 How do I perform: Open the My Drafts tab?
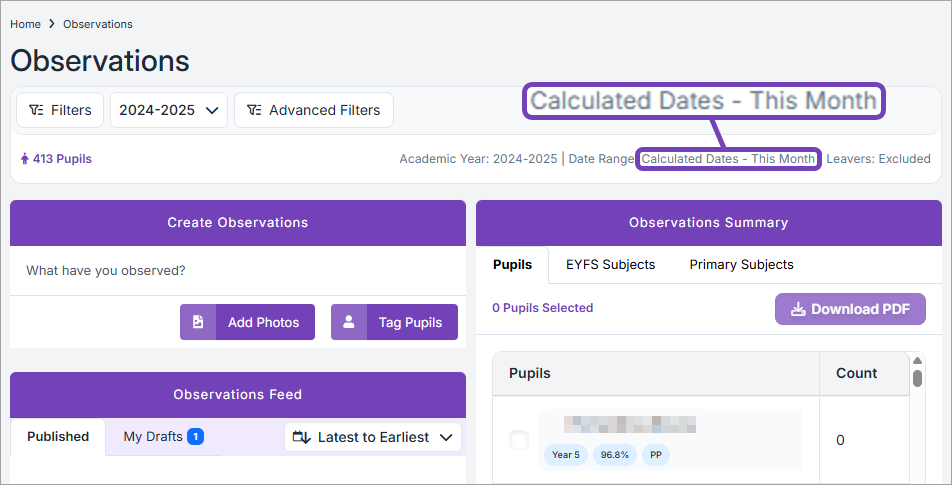coord(163,437)
